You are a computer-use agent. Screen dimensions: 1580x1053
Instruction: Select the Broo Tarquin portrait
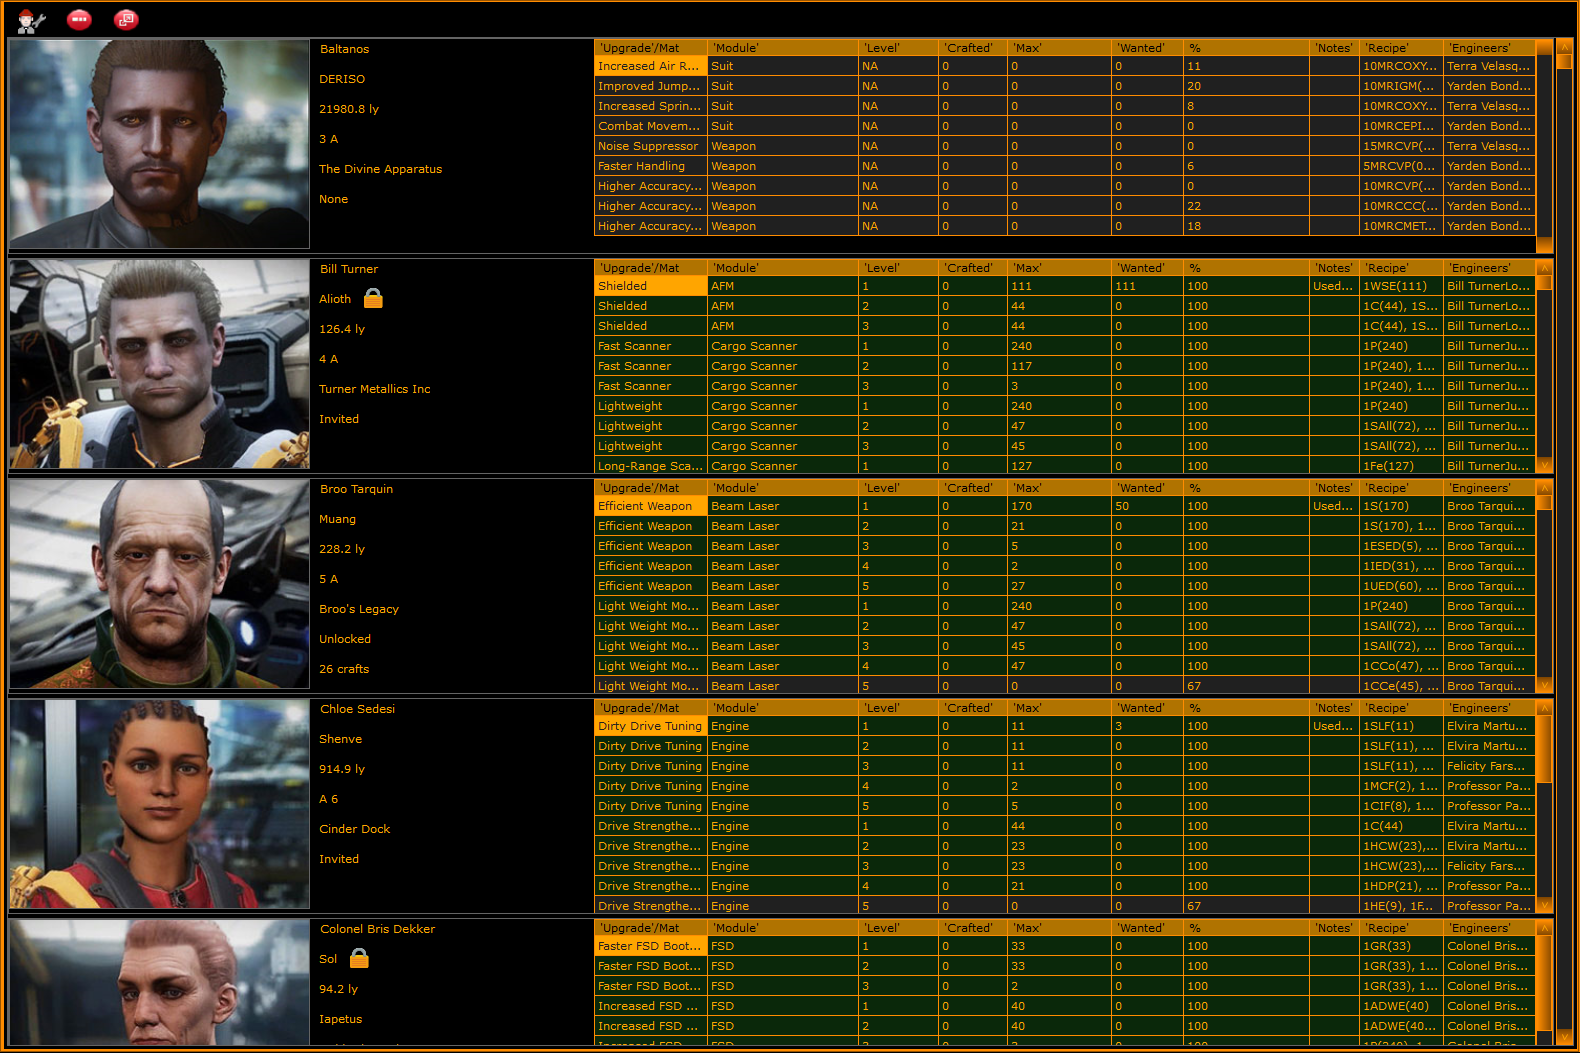click(x=159, y=584)
